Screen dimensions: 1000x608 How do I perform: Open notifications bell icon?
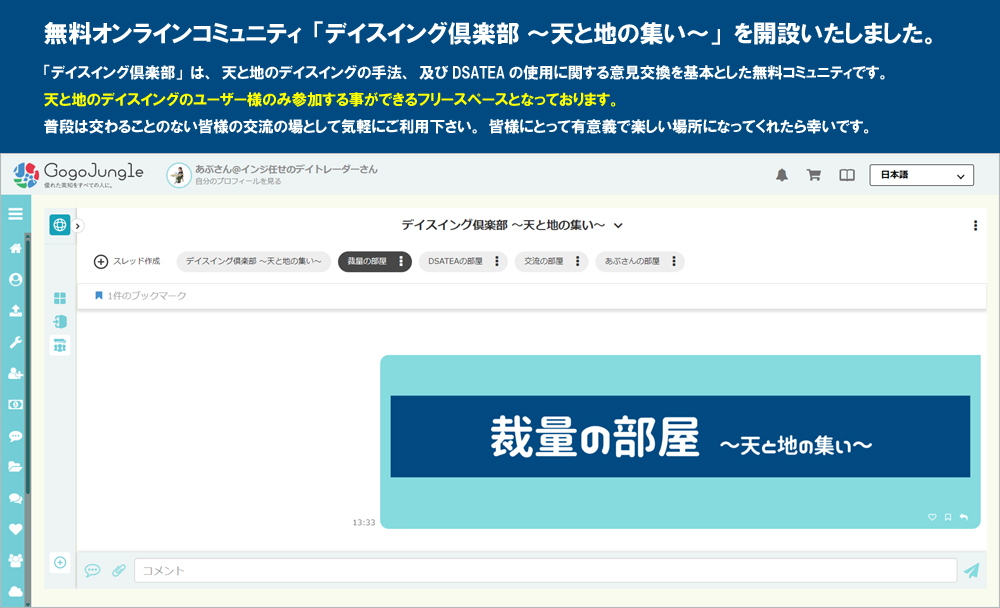coord(782,175)
